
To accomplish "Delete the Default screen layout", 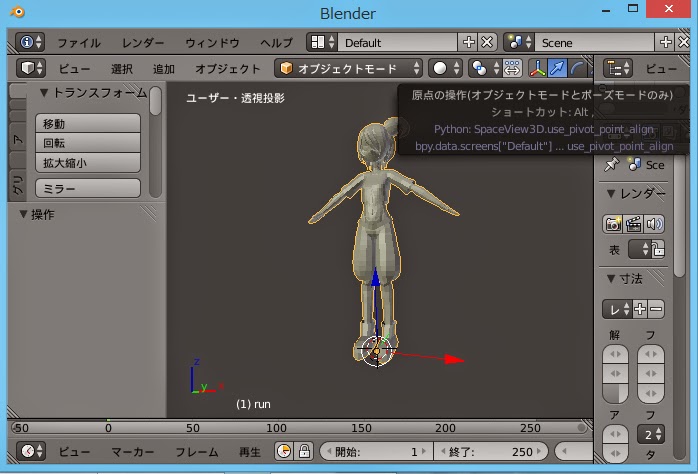I will [487, 42].
